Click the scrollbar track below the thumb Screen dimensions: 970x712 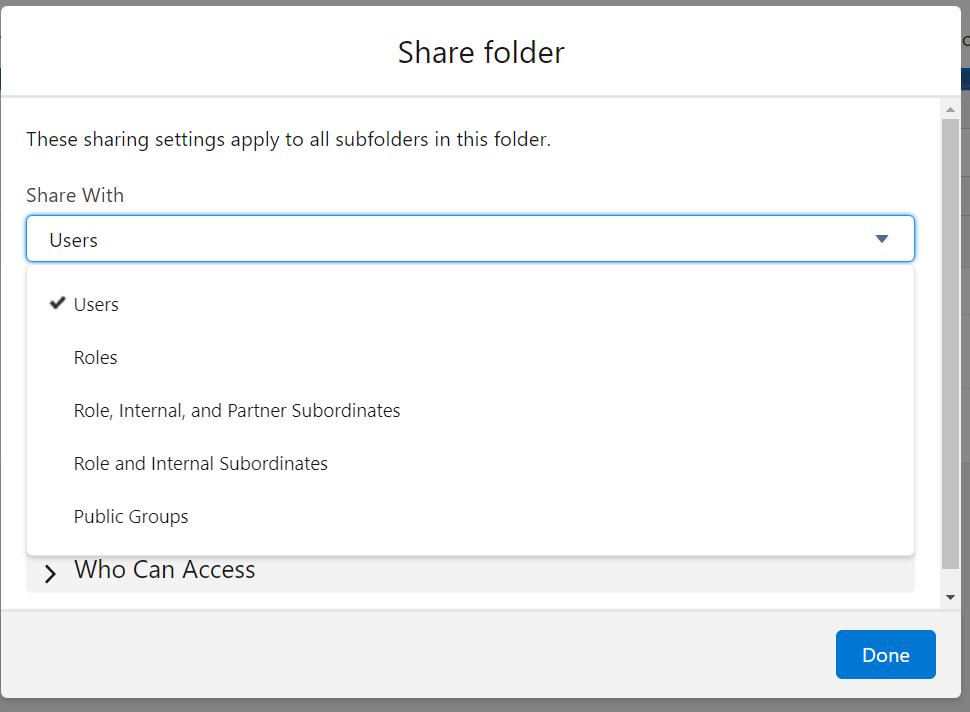950,578
